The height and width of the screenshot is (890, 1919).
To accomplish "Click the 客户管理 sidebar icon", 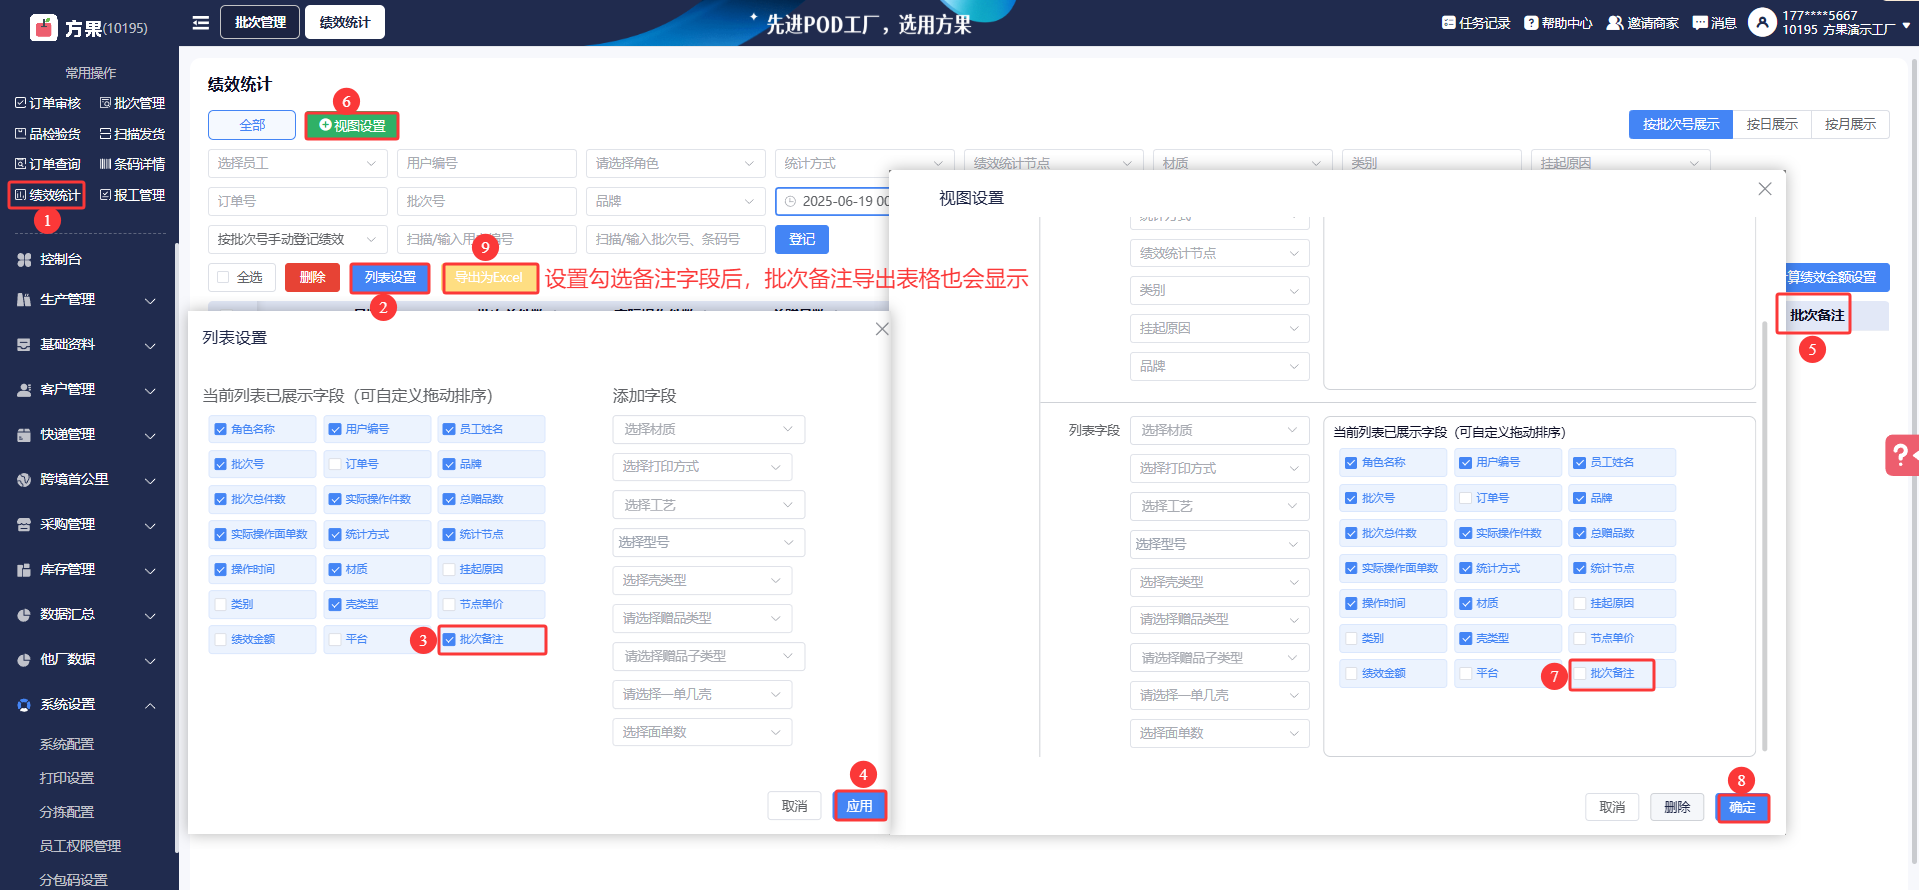I will click(x=24, y=389).
